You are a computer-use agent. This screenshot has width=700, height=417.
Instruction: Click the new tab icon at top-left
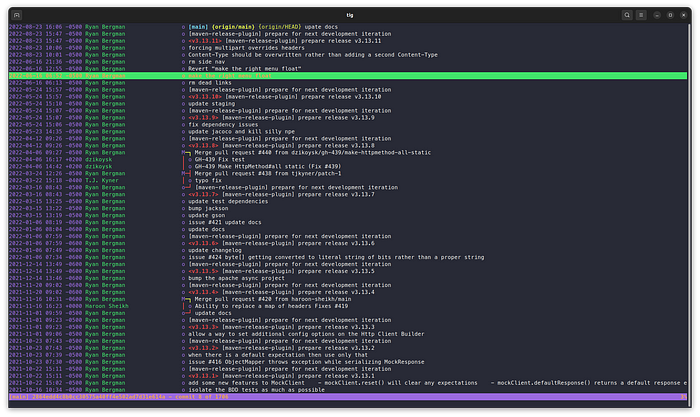(x=17, y=15)
